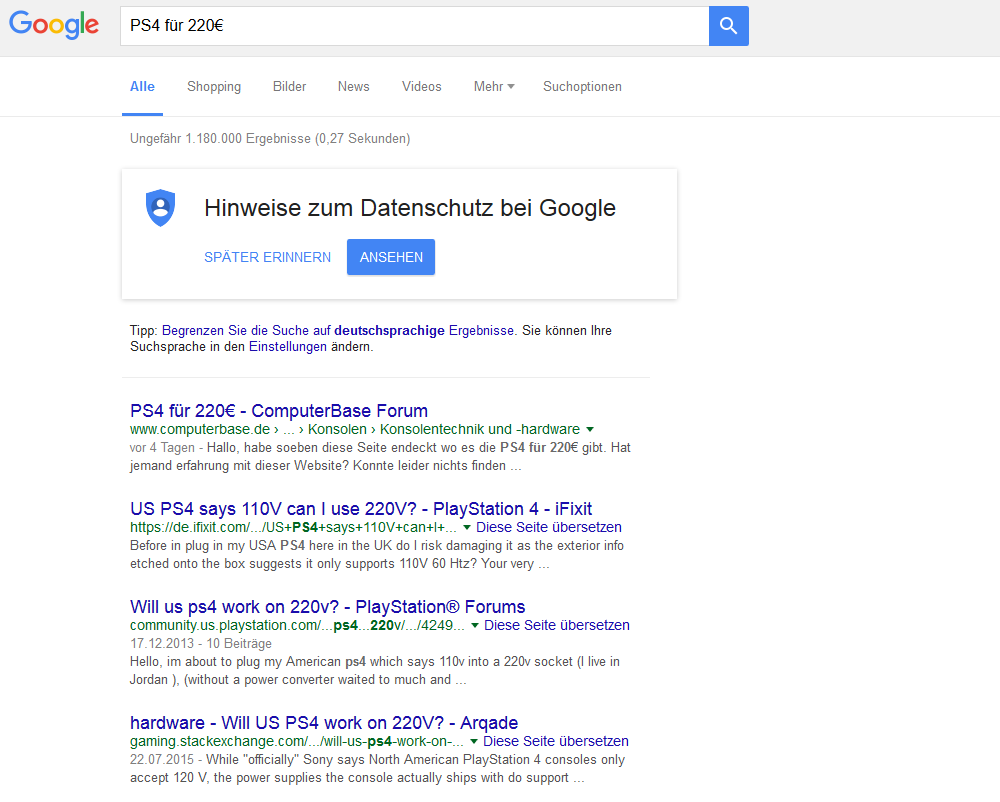Viewport: 1000px width, 802px height.
Task: Expand arrow next to gaming.stackexchange.com URL
Action: [x=474, y=741]
